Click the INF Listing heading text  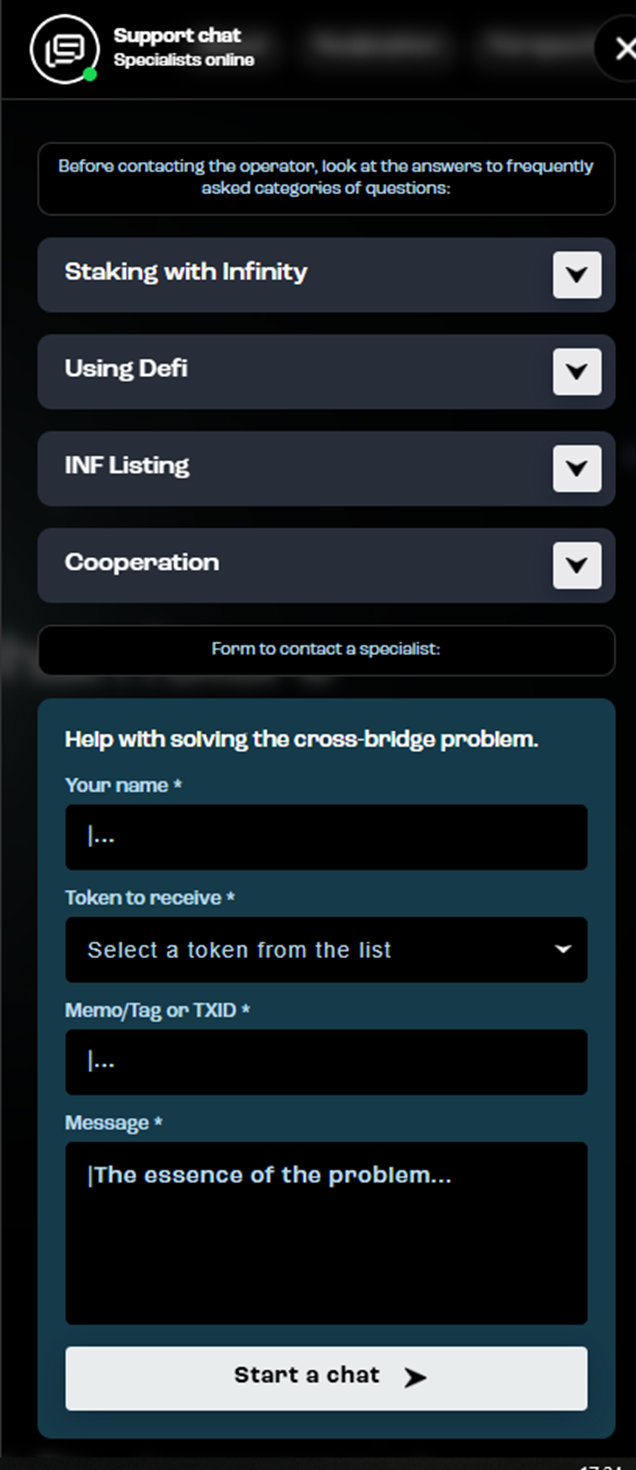[127, 466]
